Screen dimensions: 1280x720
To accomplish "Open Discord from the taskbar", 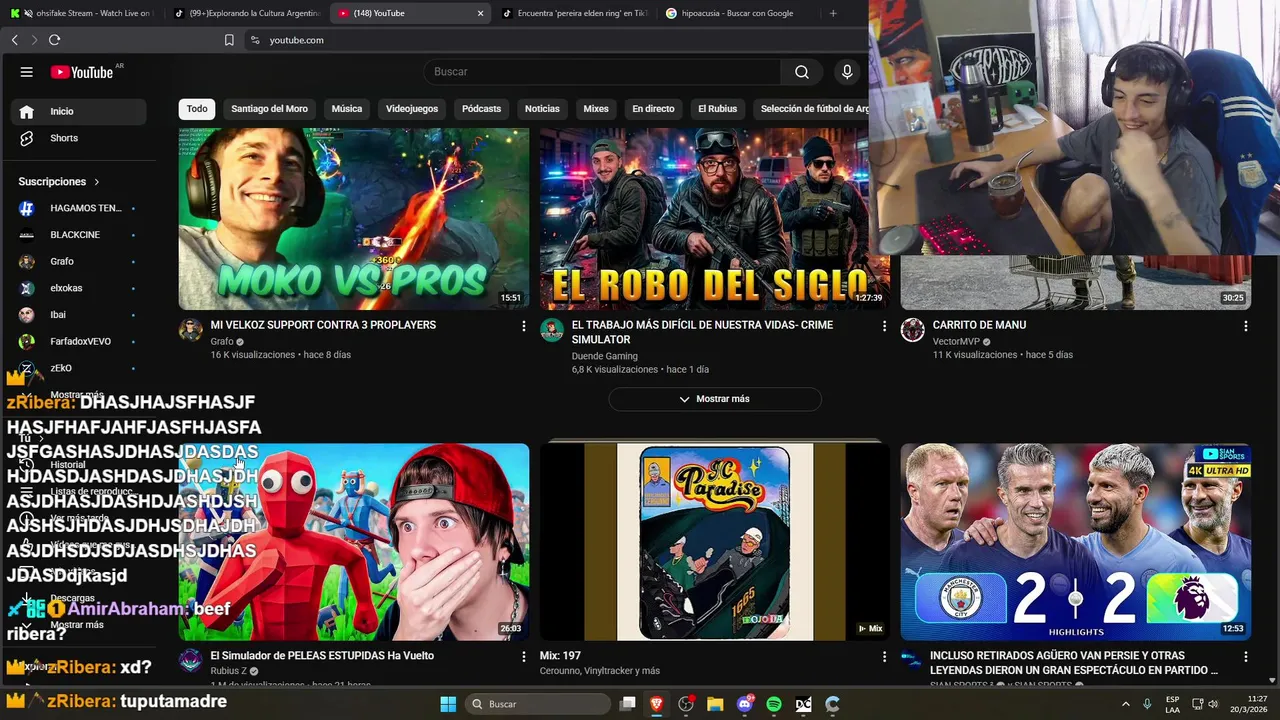I will coord(744,704).
